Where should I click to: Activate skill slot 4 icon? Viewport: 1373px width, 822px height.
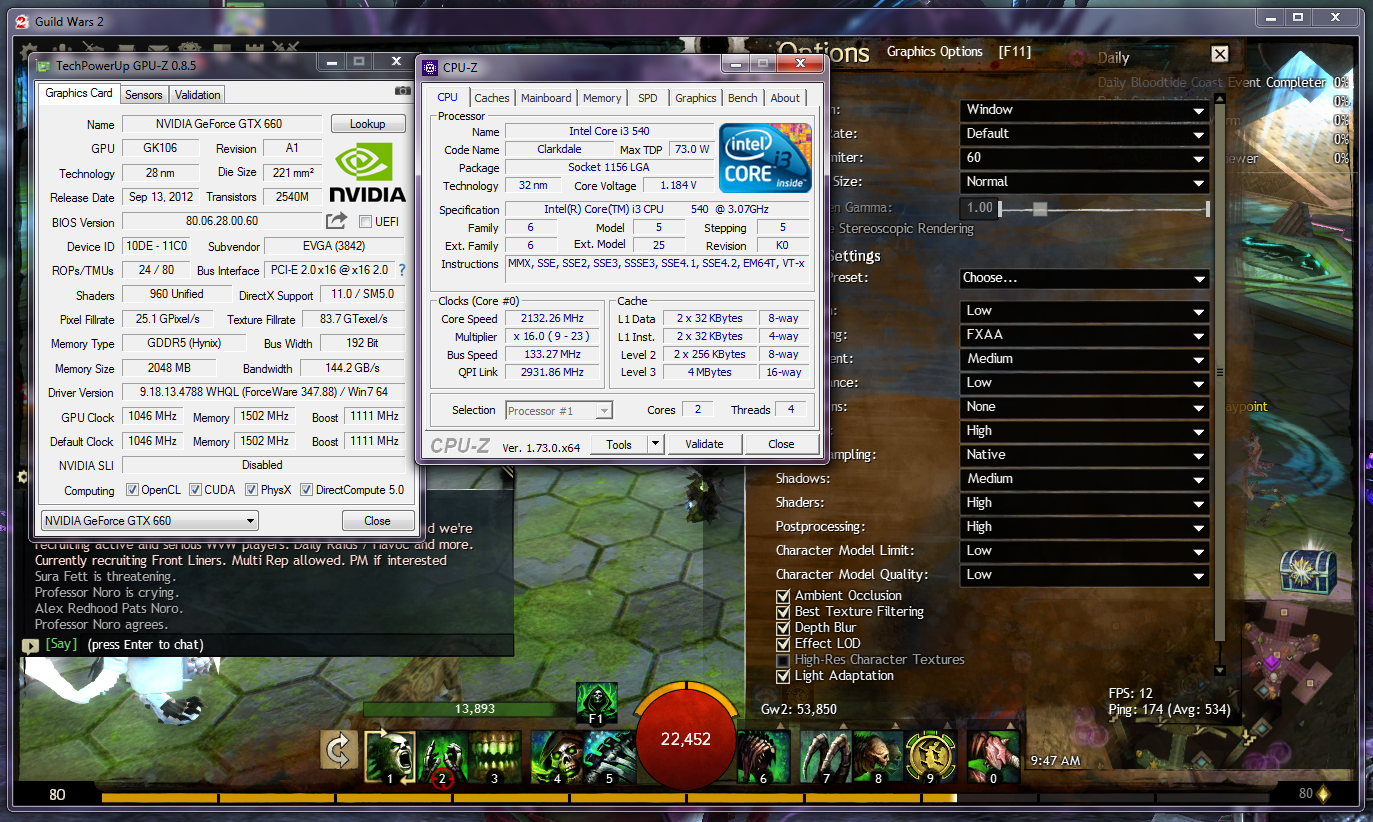coord(556,756)
